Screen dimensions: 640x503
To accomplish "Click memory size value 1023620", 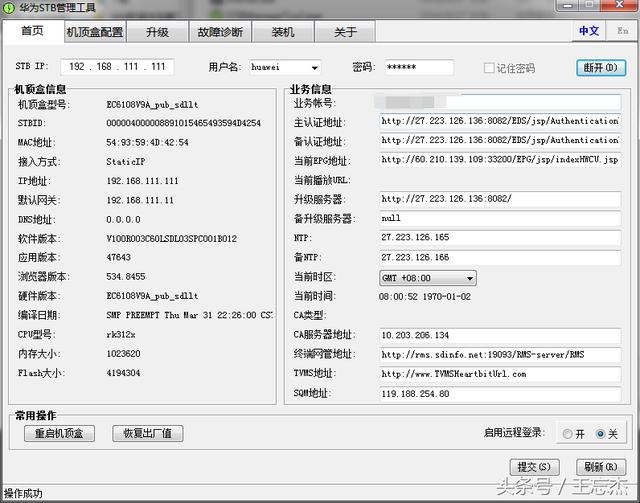I will pyautogui.click(x=123, y=354).
